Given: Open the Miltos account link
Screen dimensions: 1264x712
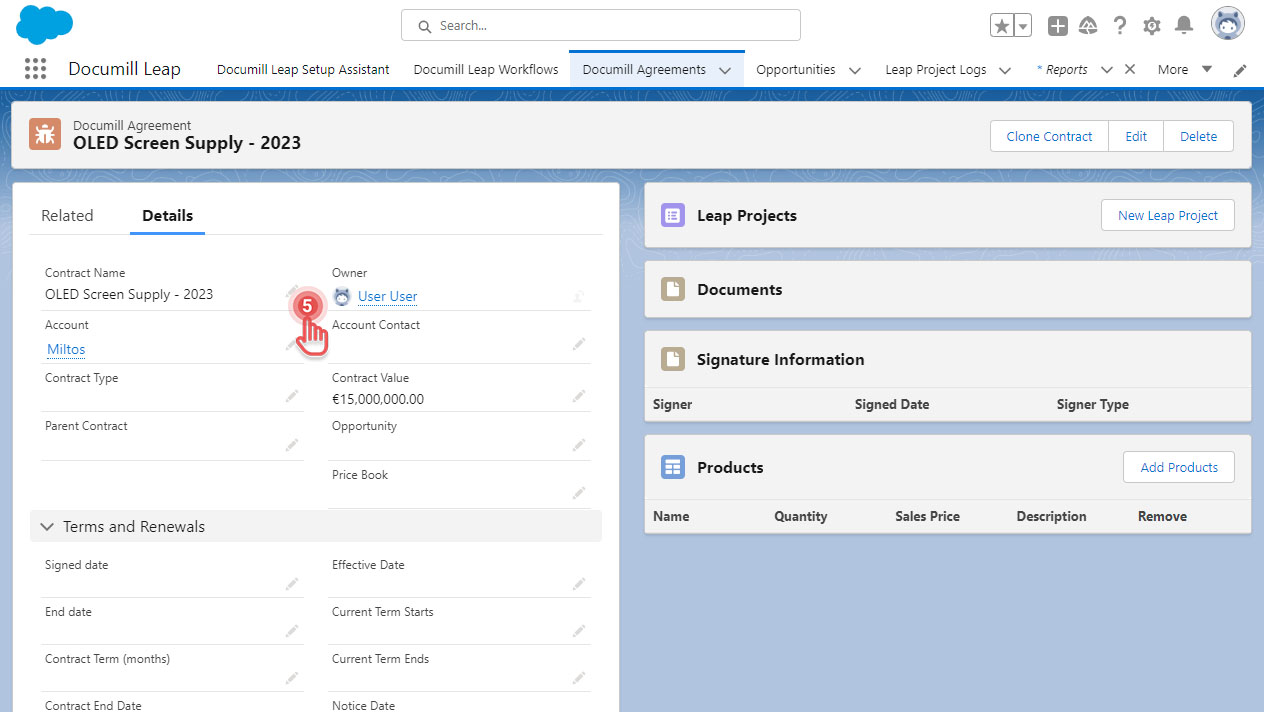Looking at the screenshot, I should tap(66, 349).
